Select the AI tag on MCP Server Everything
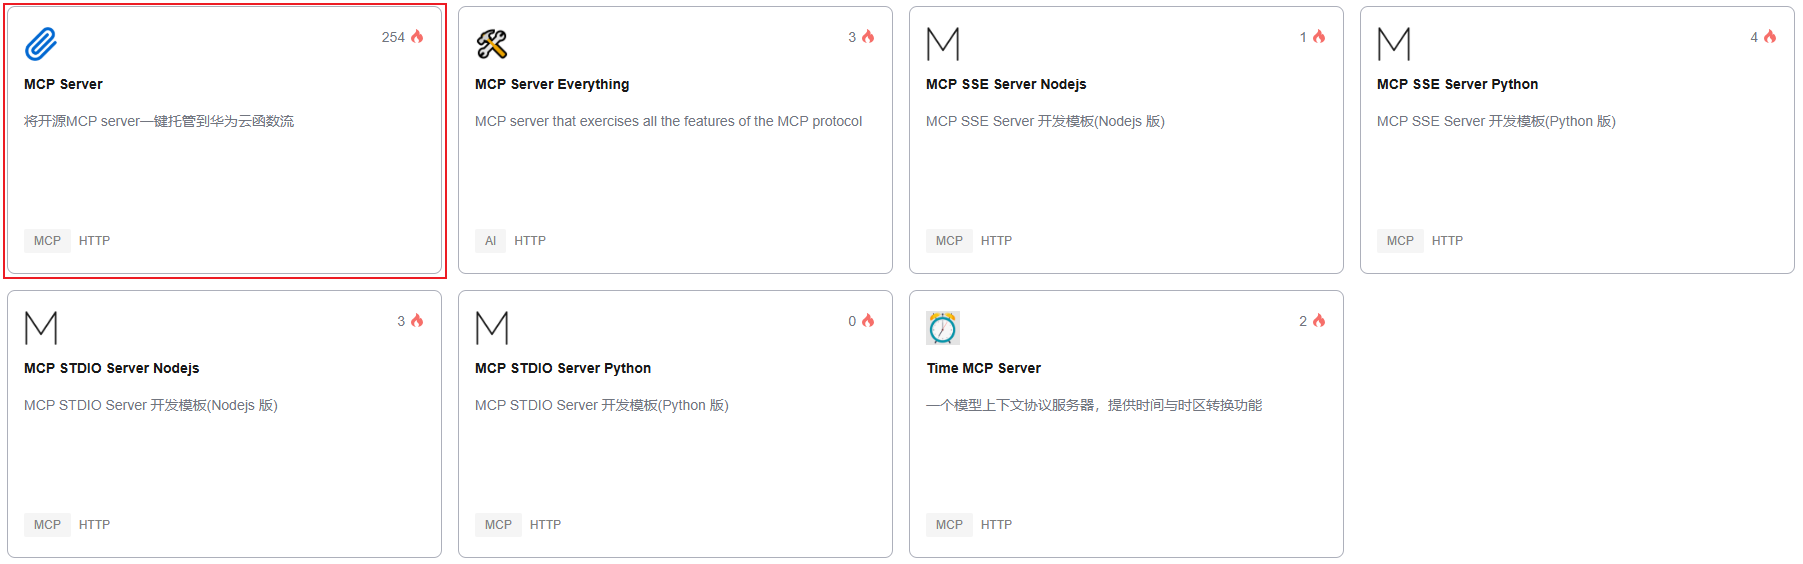Image resolution: width=1803 pixels, height=564 pixels. (x=490, y=241)
